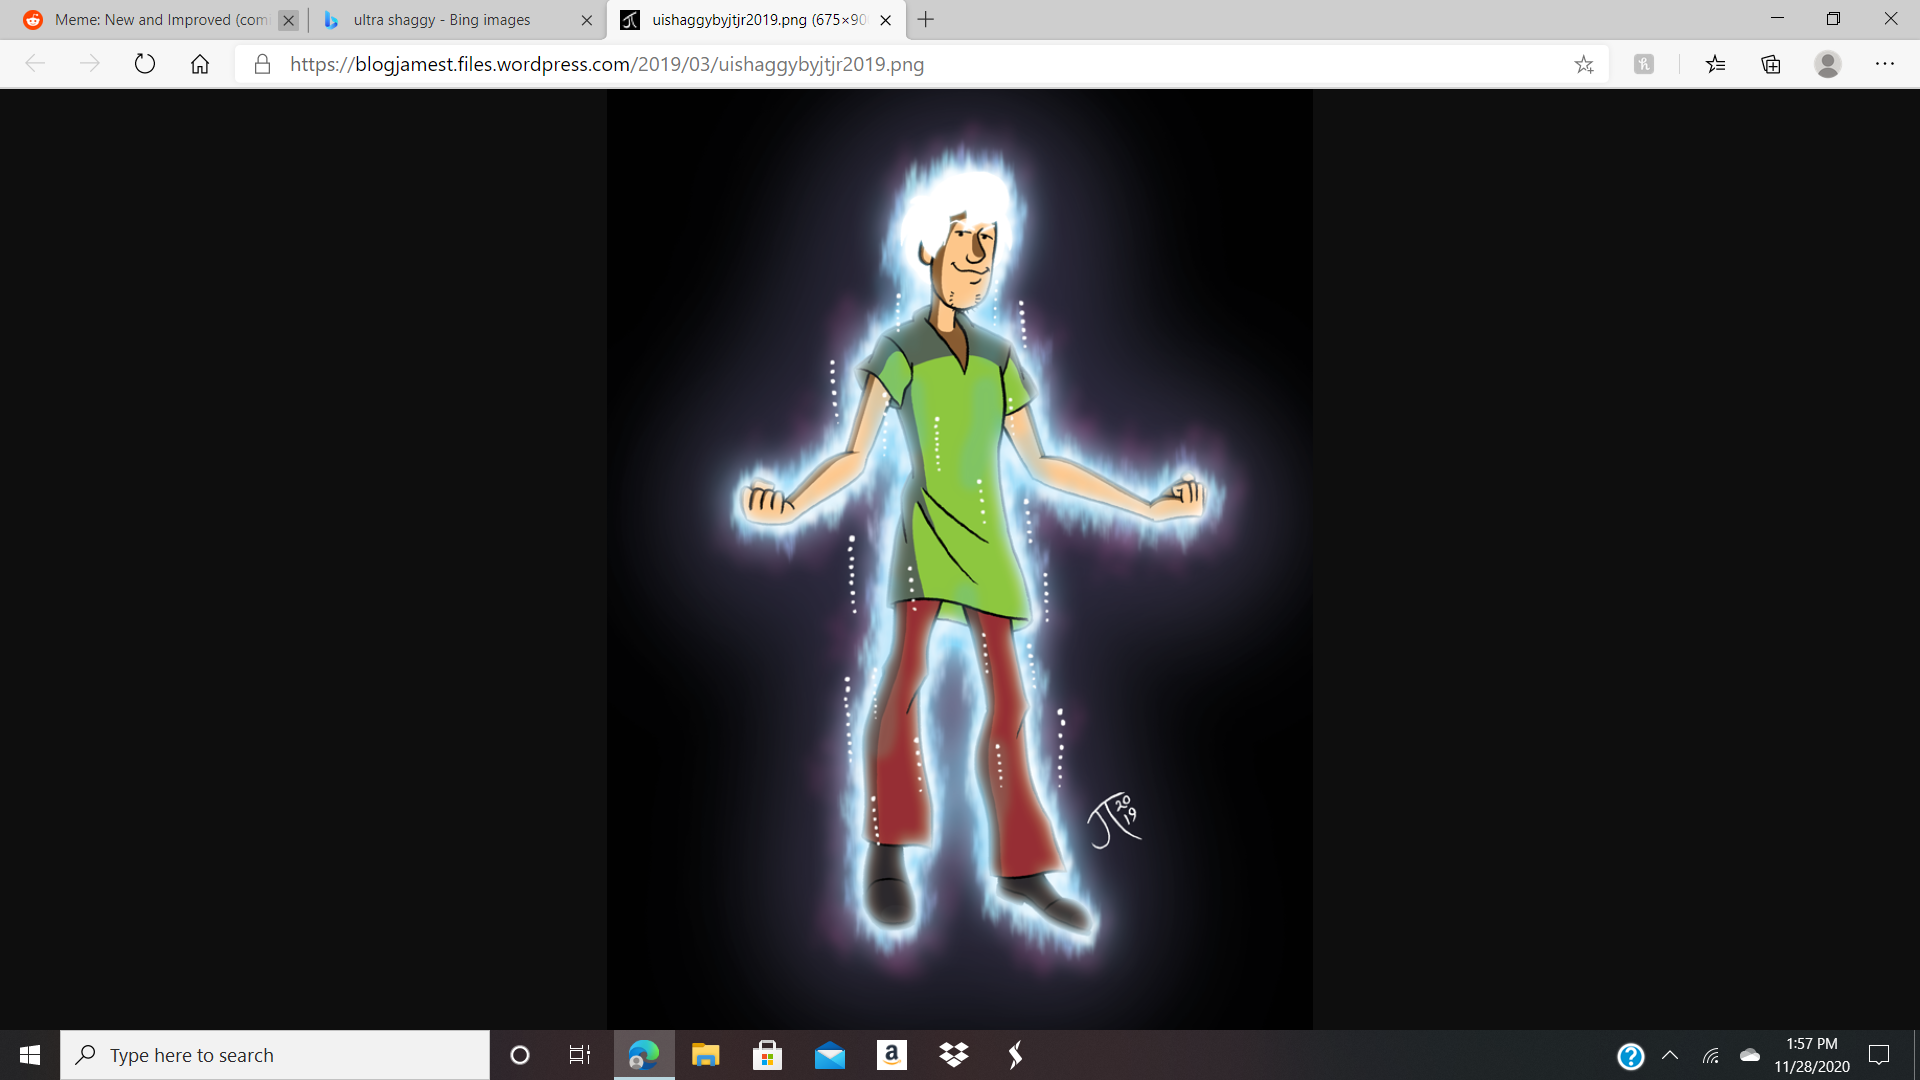Image resolution: width=1920 pixels, height=1080 pixels.
Task: Open the Action Center notifications
Action: click(x=1879, y=1055)
